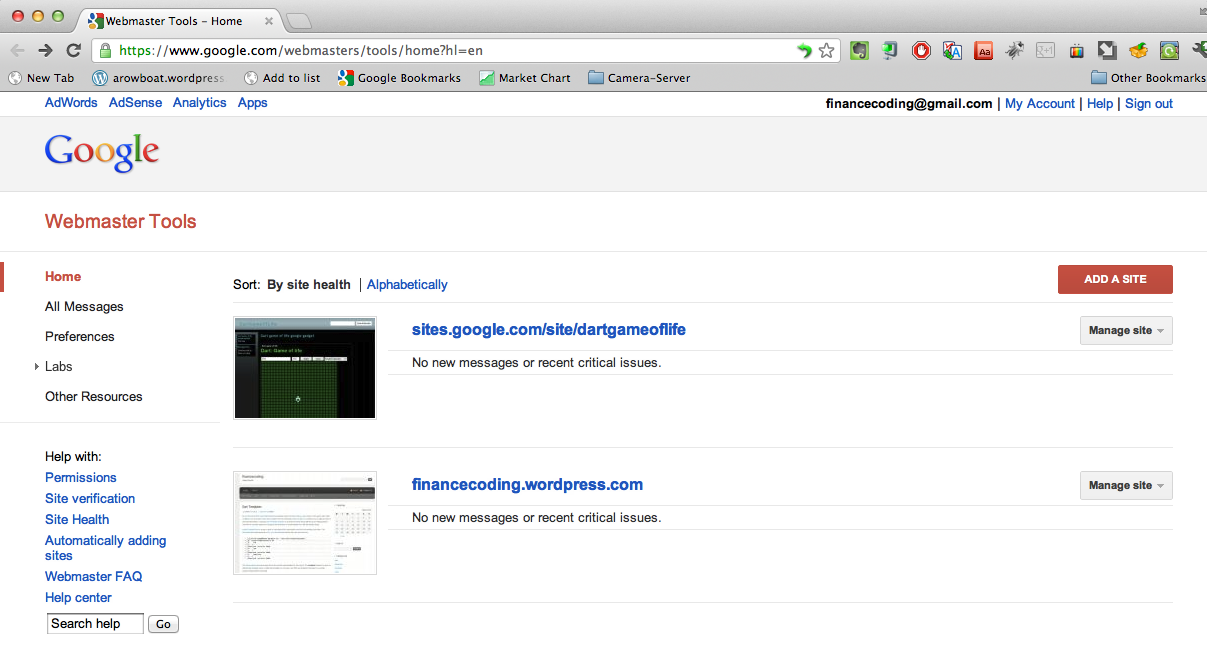
Task: Expand the Camera-Server bookmark folder
Action: pyautogui.click(x=639, y=77)
